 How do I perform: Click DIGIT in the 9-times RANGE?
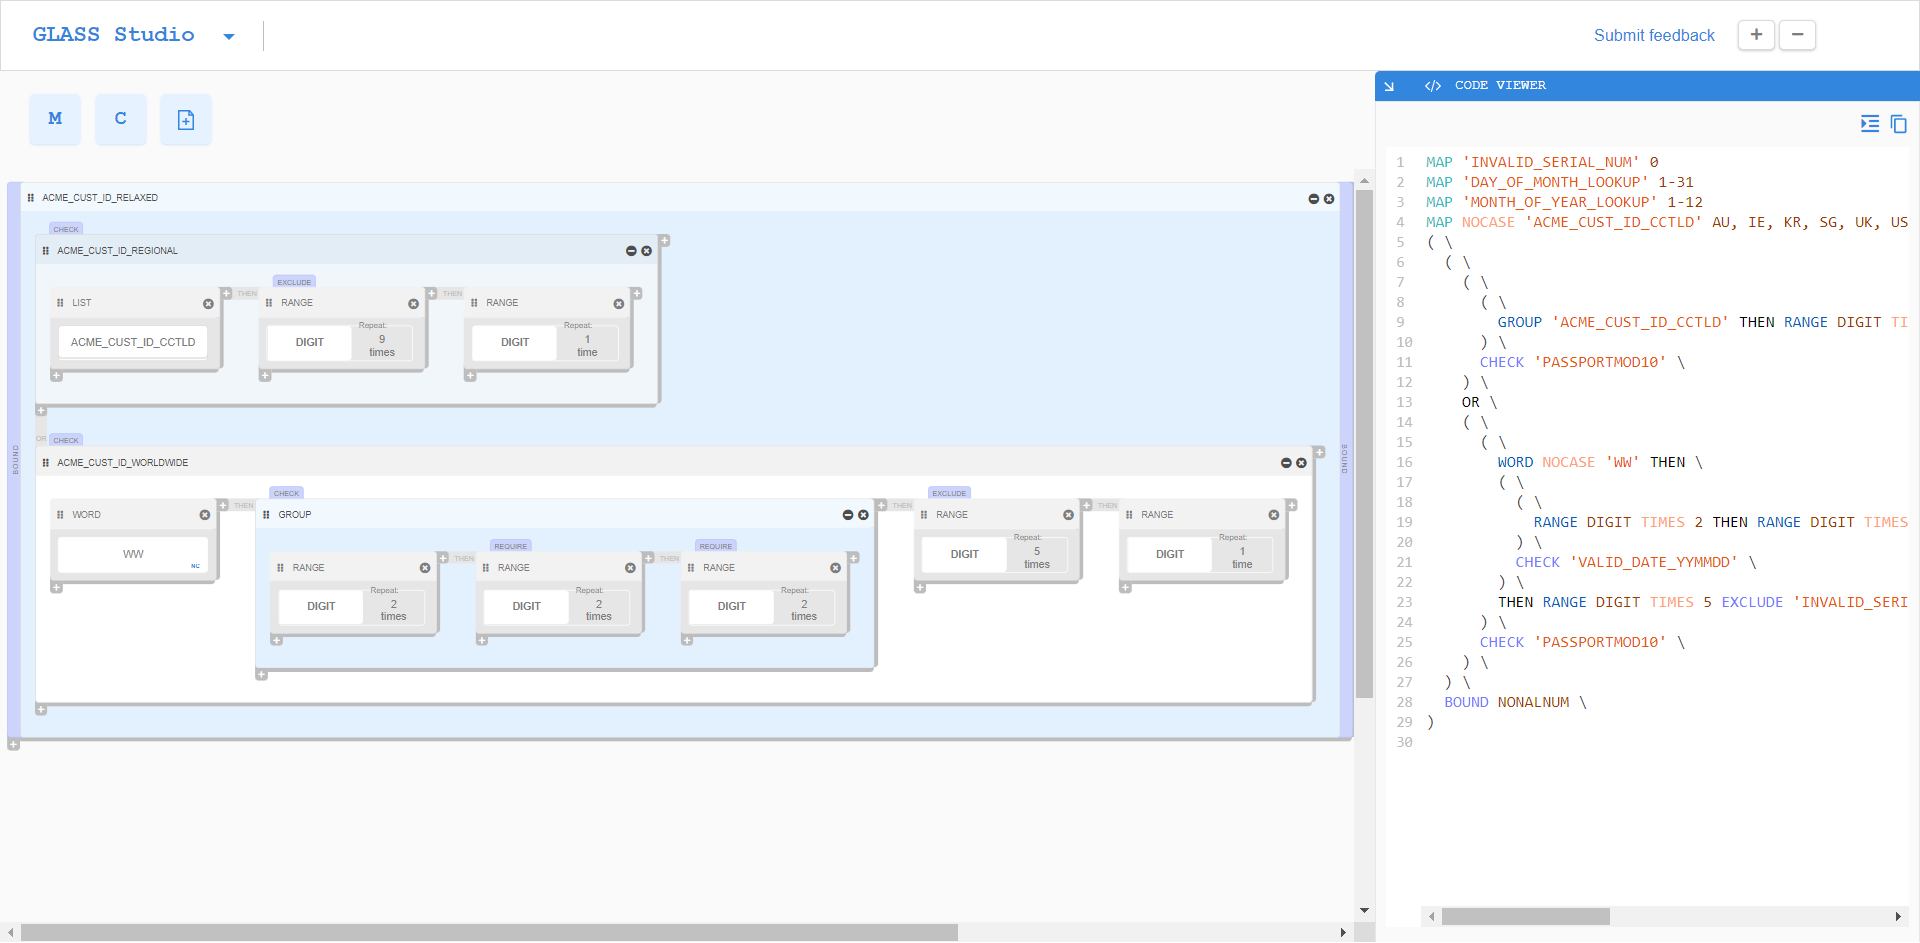click(310, 342)
